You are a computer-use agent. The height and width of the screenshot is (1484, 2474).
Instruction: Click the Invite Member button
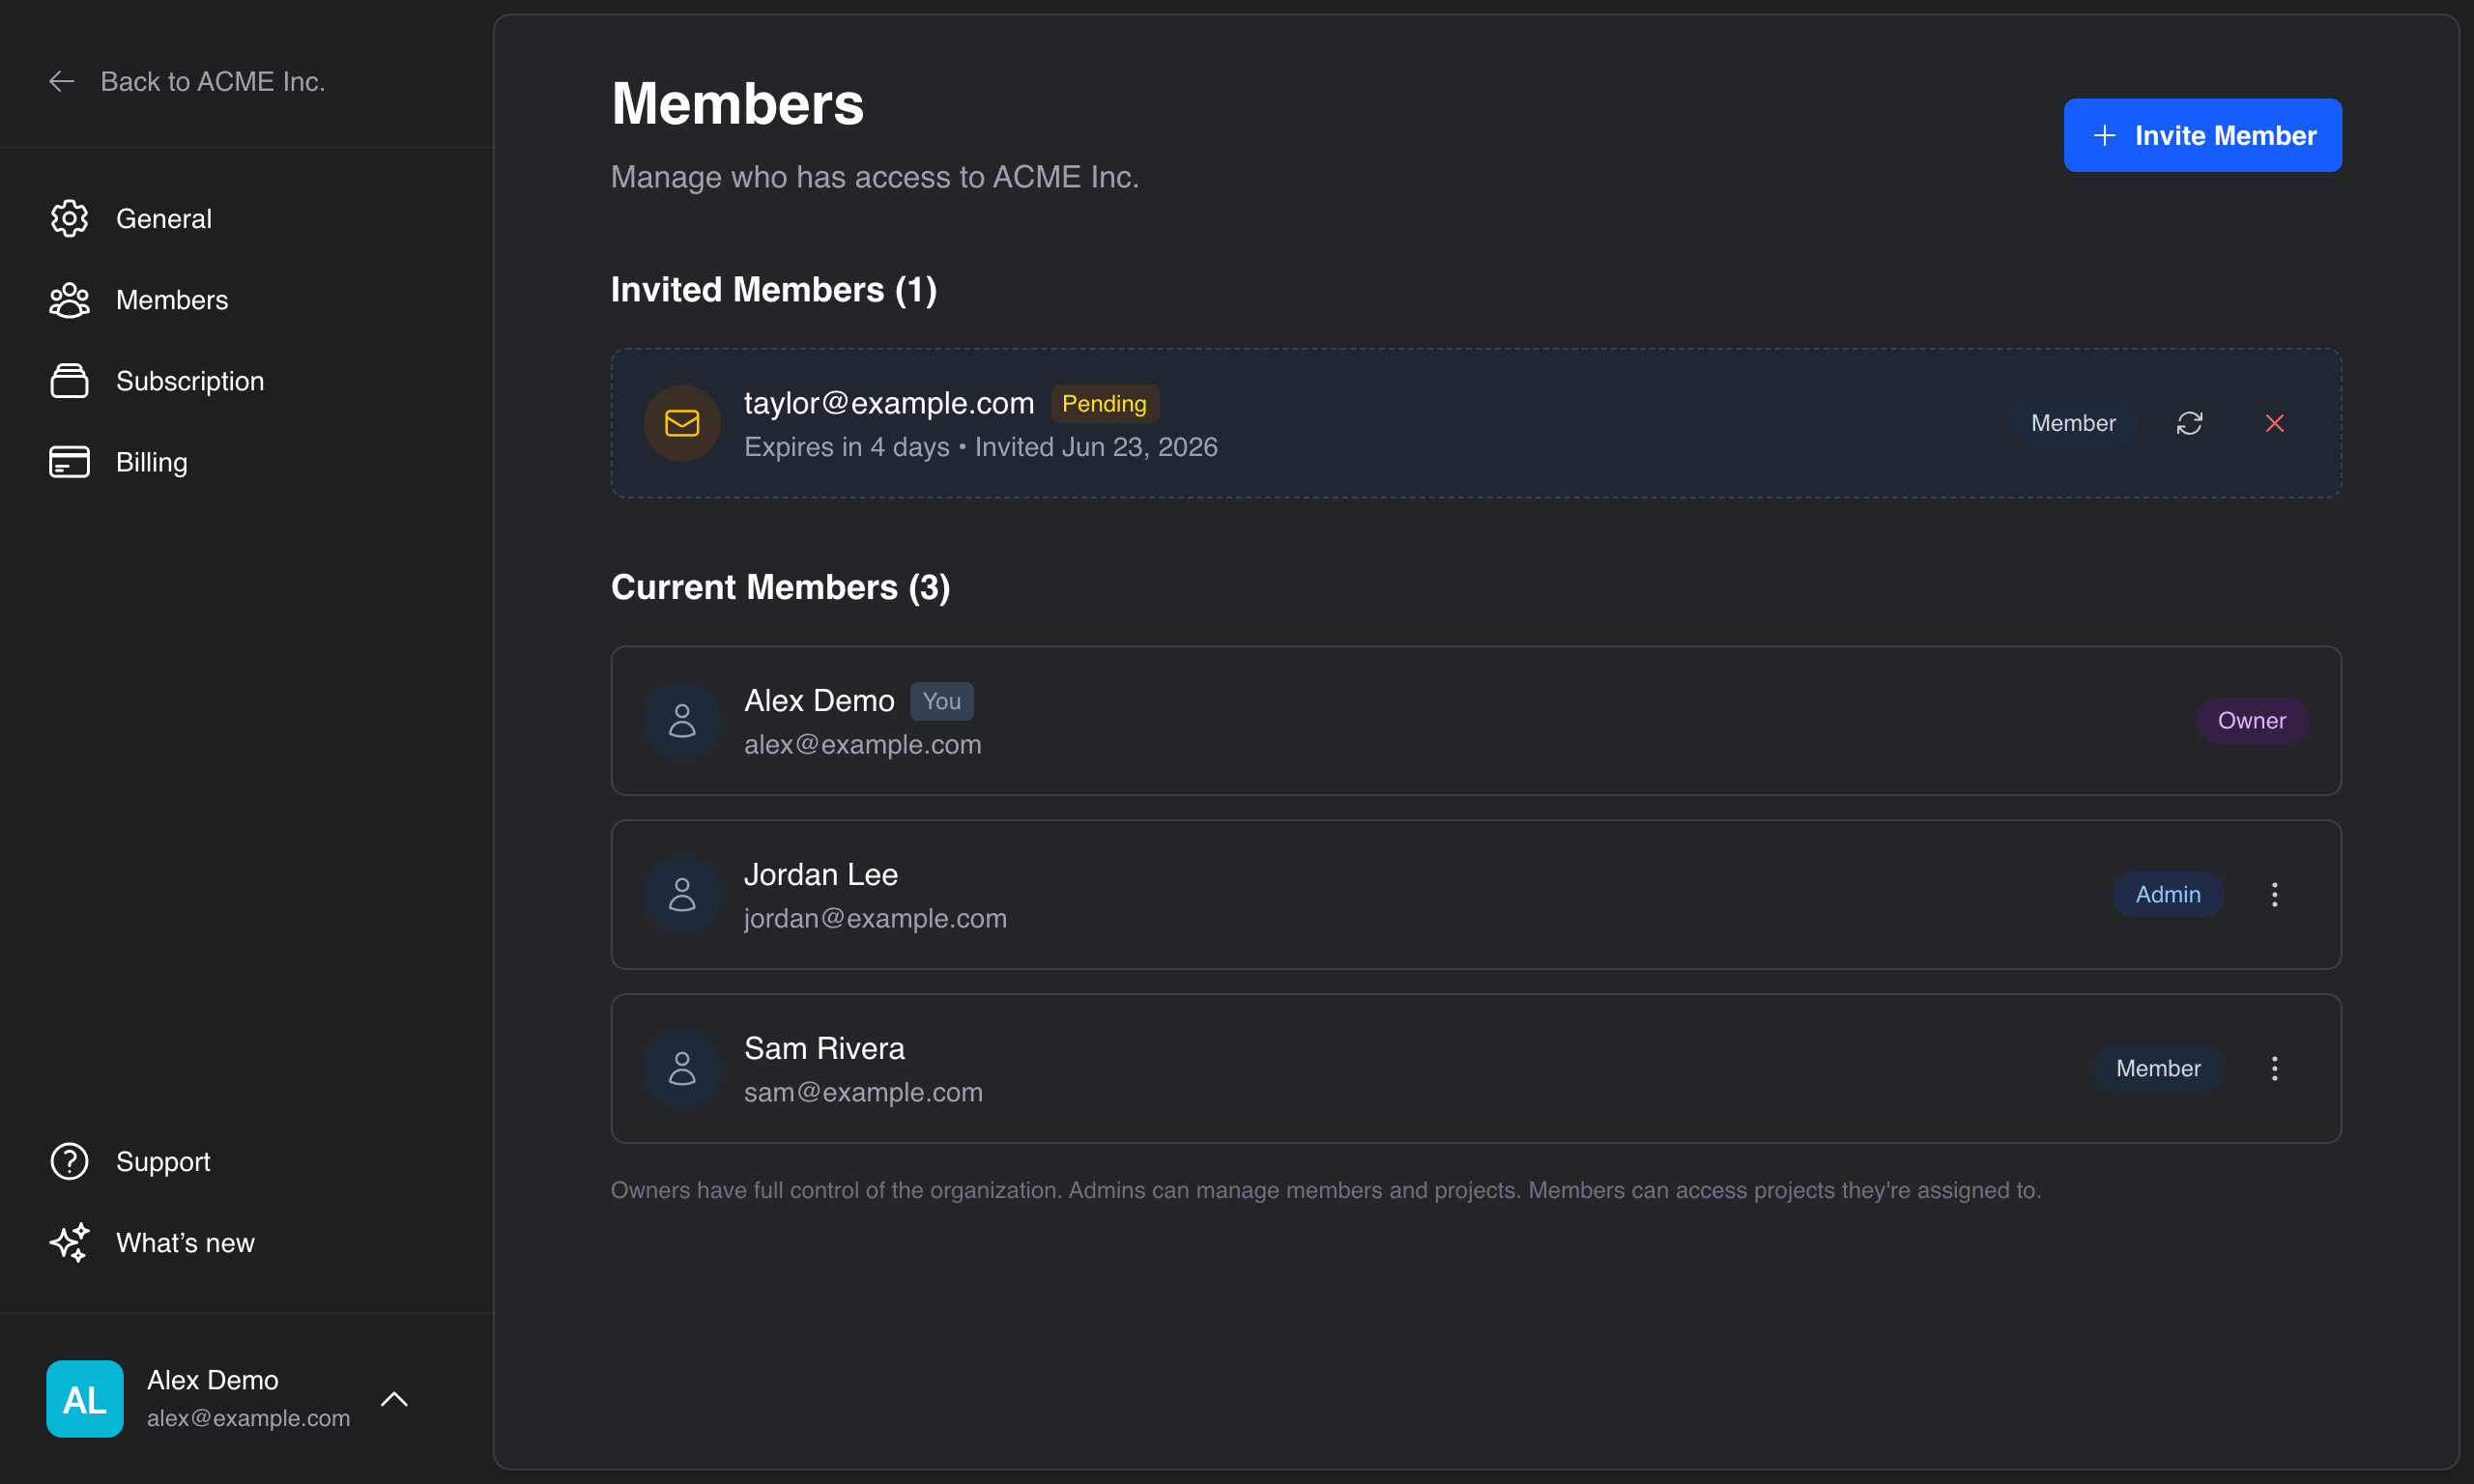pos(2202,135)
